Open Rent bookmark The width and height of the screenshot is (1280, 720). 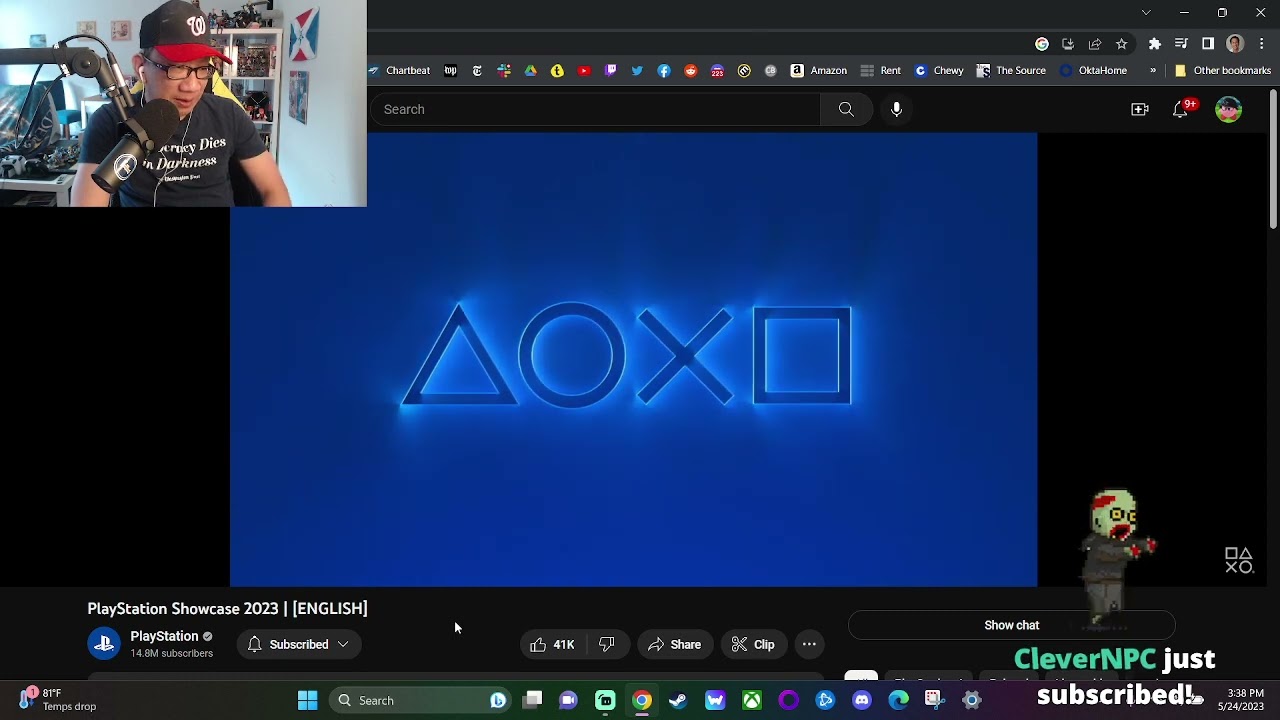tap(880, 71)
